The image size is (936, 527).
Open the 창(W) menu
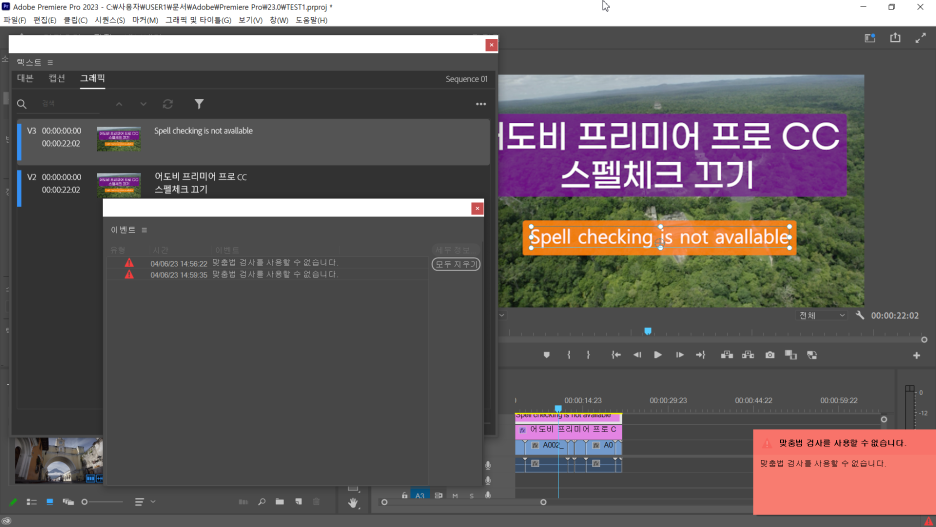pos(279,20)
